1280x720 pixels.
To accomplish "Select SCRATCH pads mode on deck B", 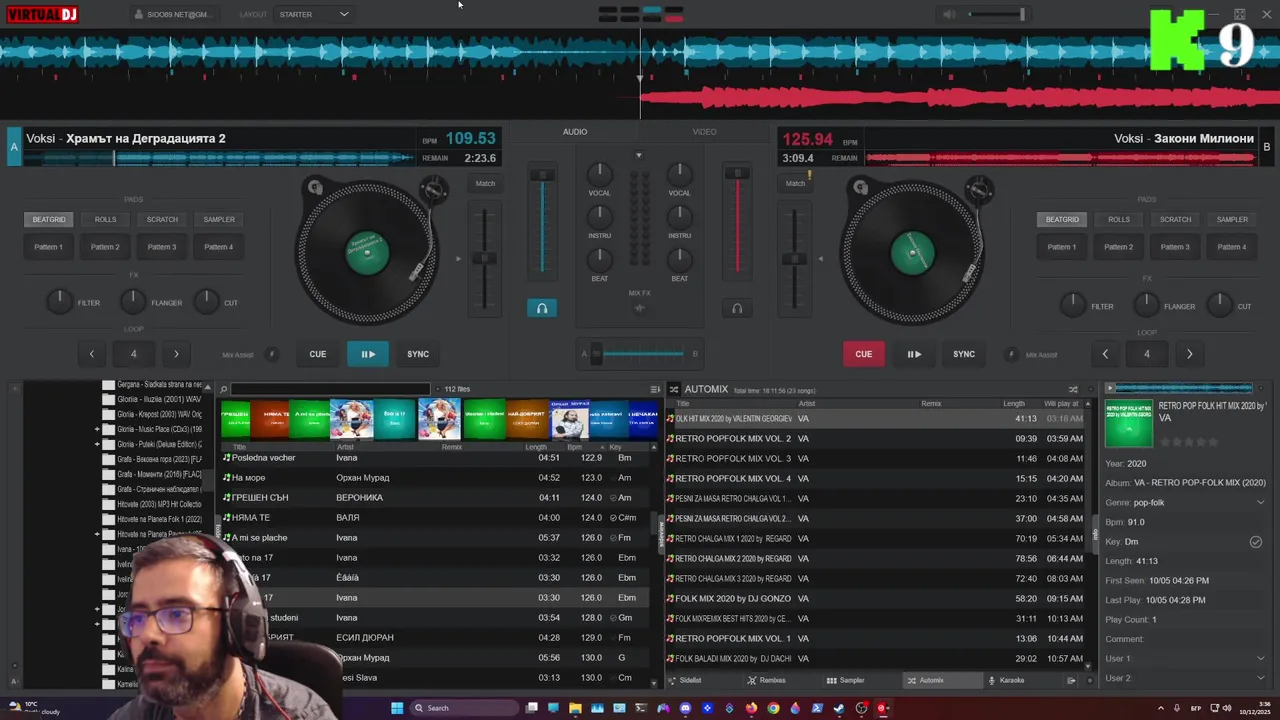I will click(x=1175, y=219).
